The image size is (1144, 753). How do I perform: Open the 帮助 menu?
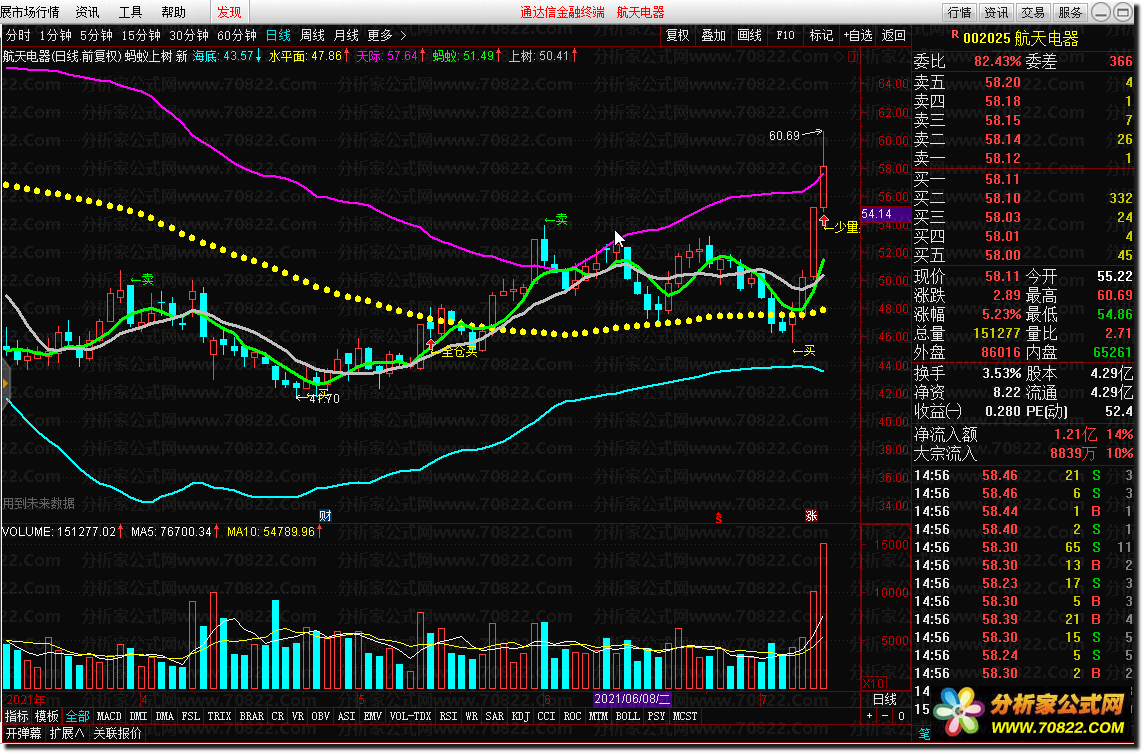click(174, 12)
